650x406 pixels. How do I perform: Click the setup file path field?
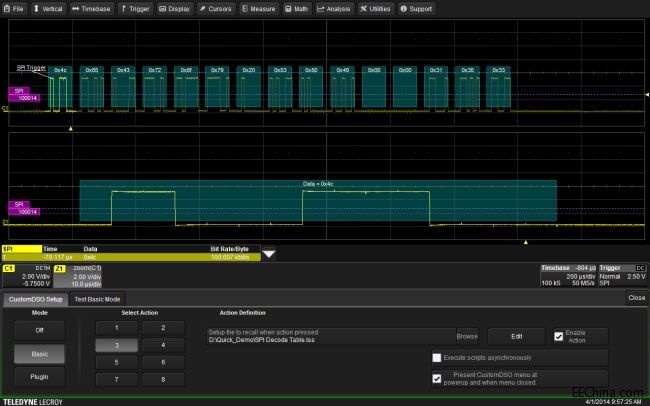pyautogui.click(x=331, y=336)
